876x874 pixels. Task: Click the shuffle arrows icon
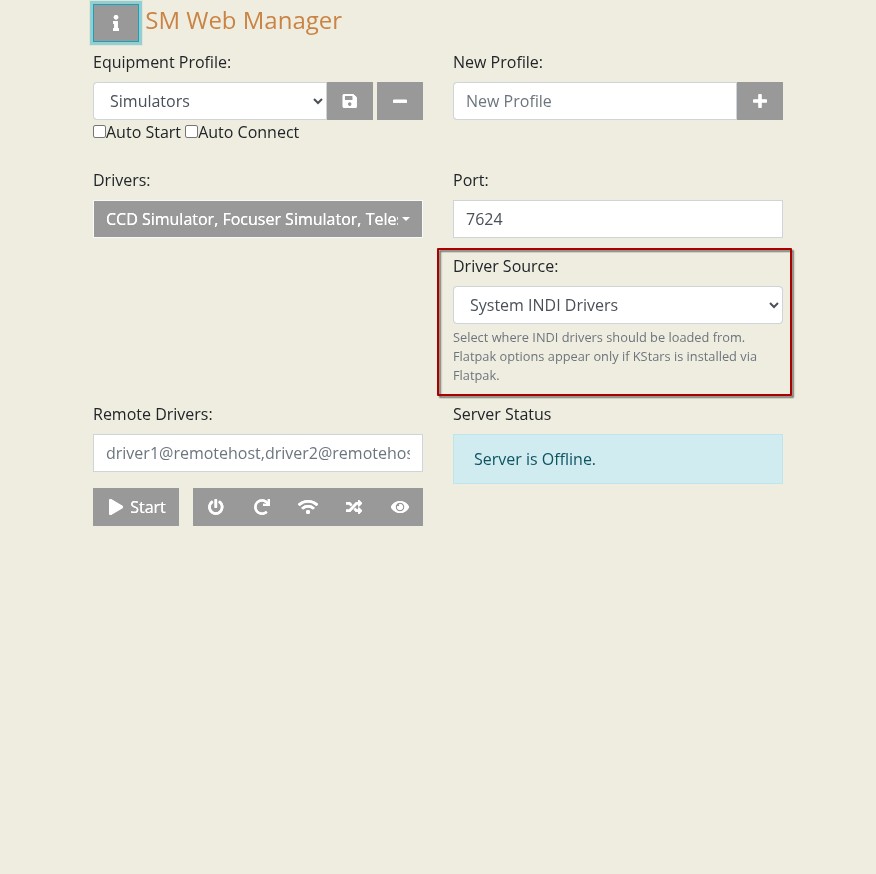(x=354, y=507)
